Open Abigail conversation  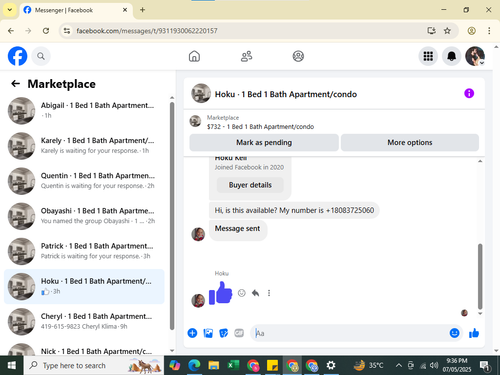point(84,111)
